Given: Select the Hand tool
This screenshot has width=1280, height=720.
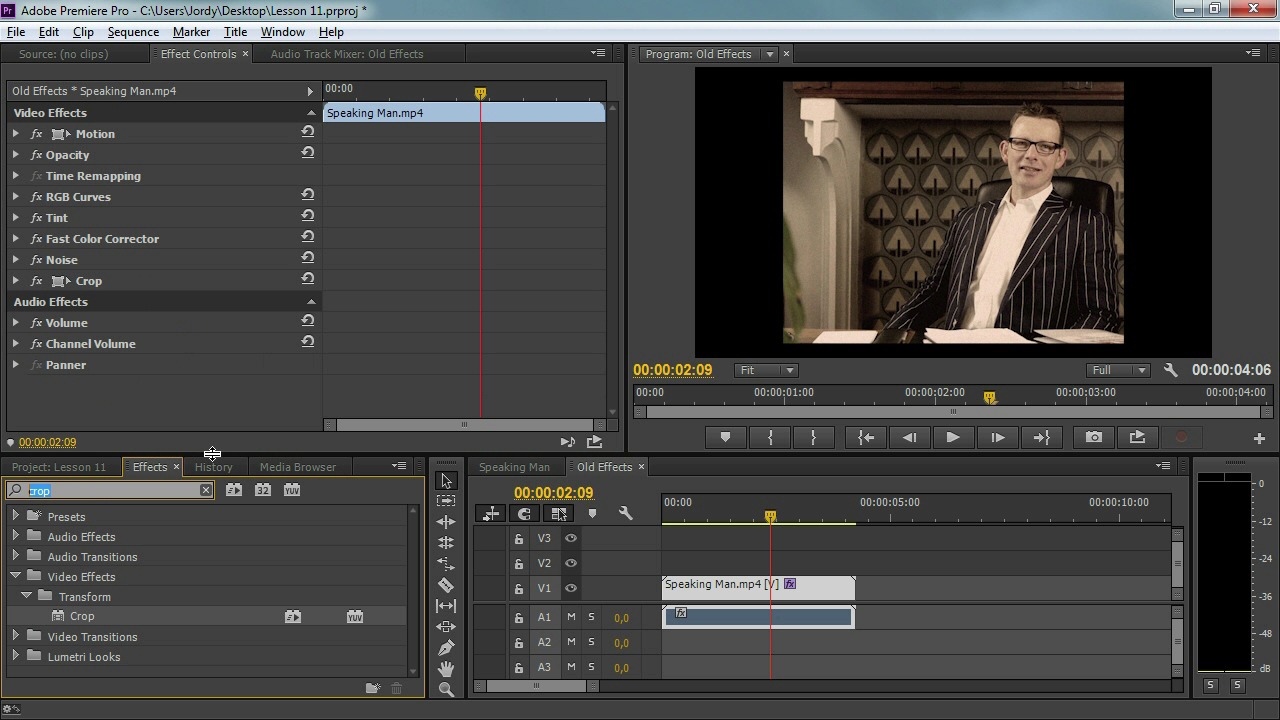Looking at the screenshot, I should (446, 668).
